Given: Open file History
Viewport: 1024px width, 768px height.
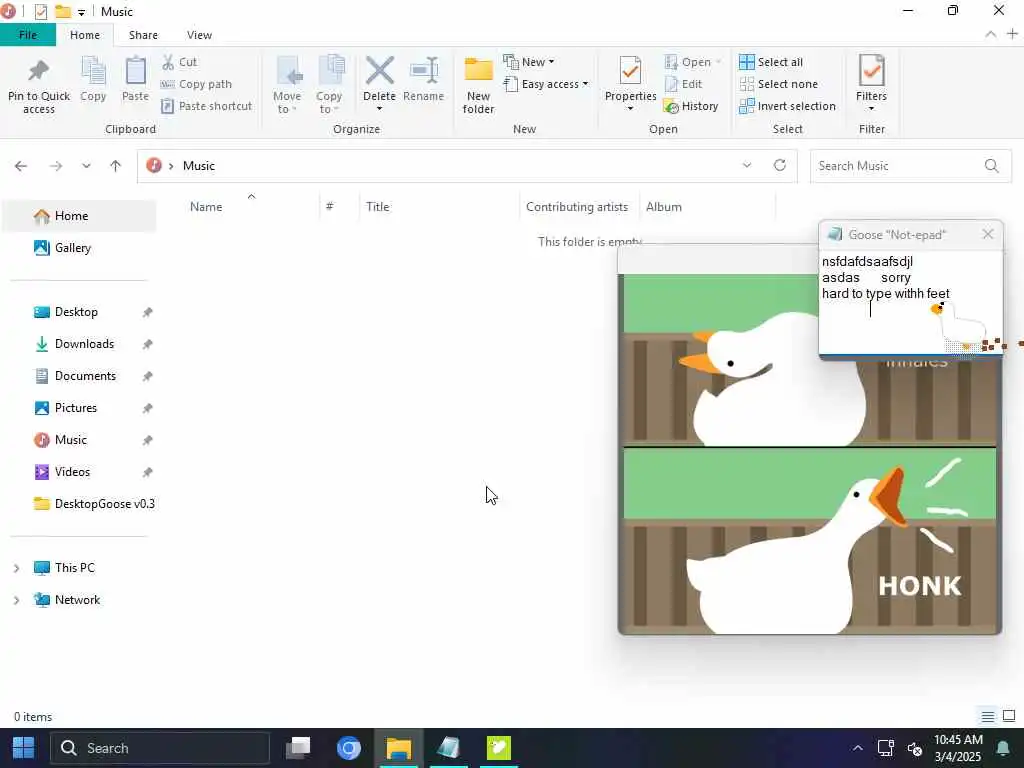Looking at the screenshot, I should (x=691, y=106).
